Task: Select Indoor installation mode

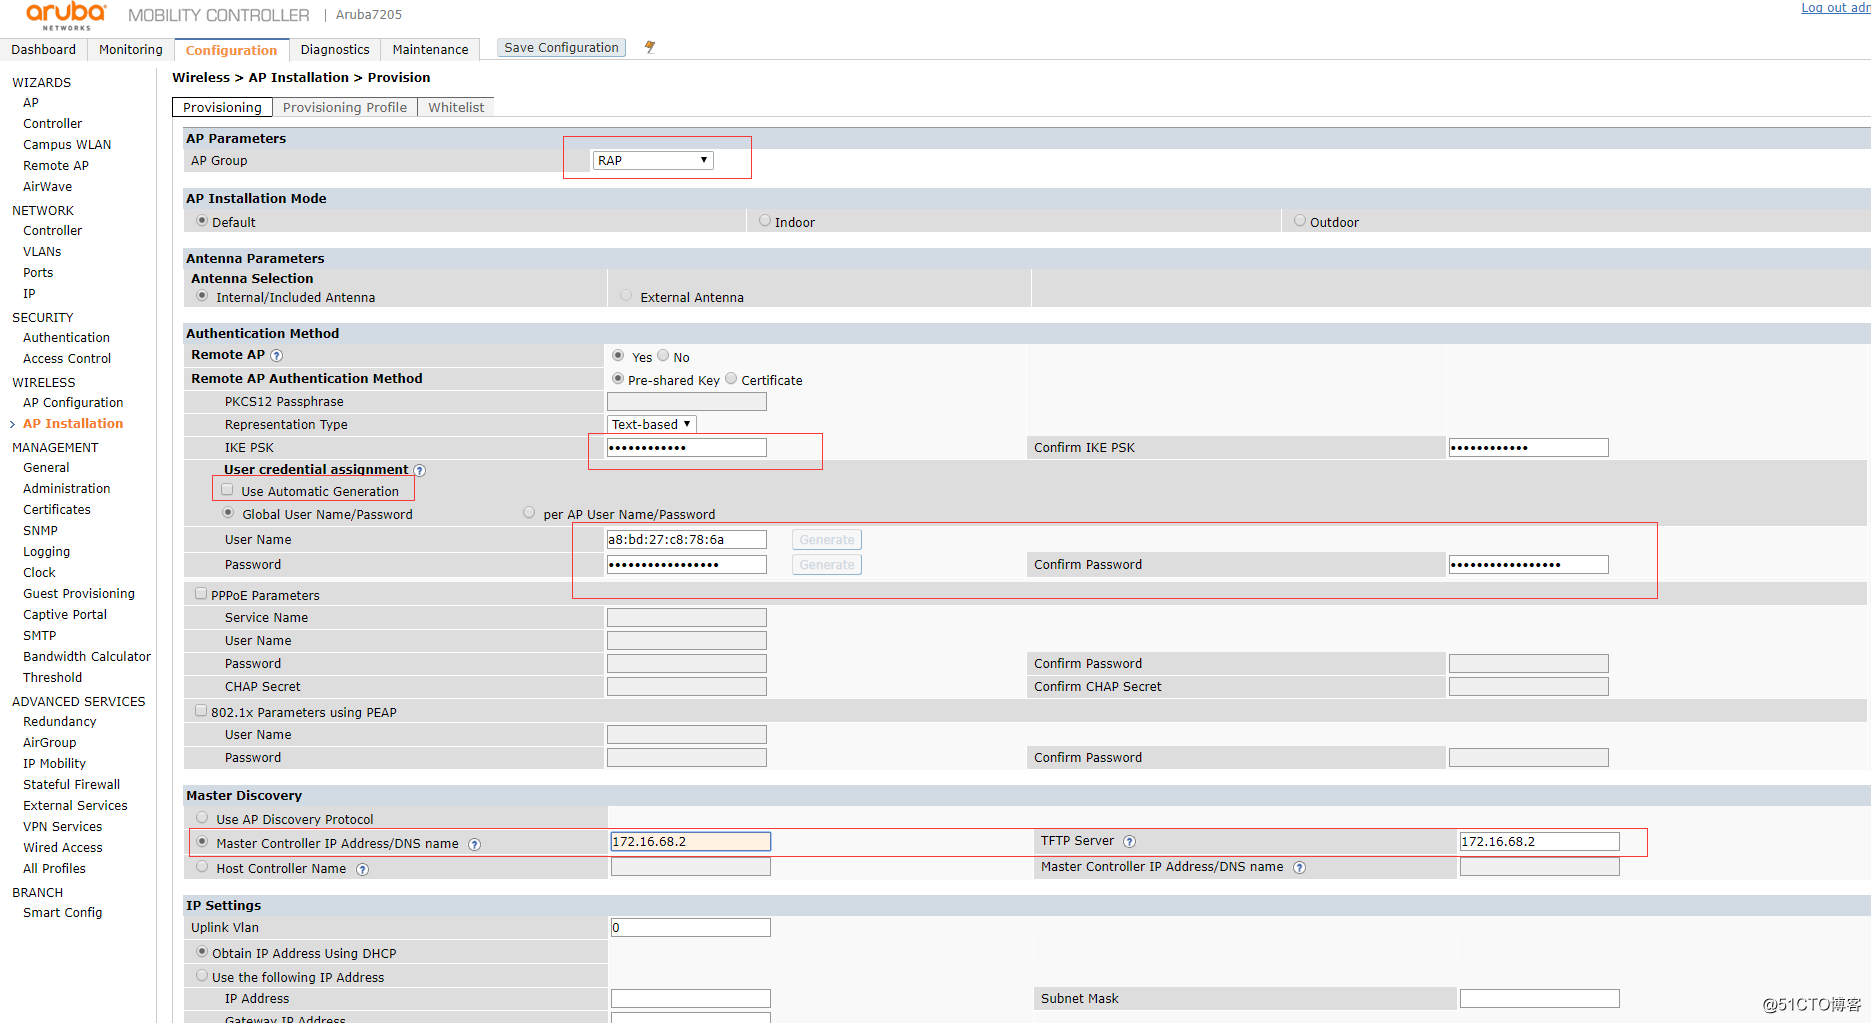Action: pos(765,221)
